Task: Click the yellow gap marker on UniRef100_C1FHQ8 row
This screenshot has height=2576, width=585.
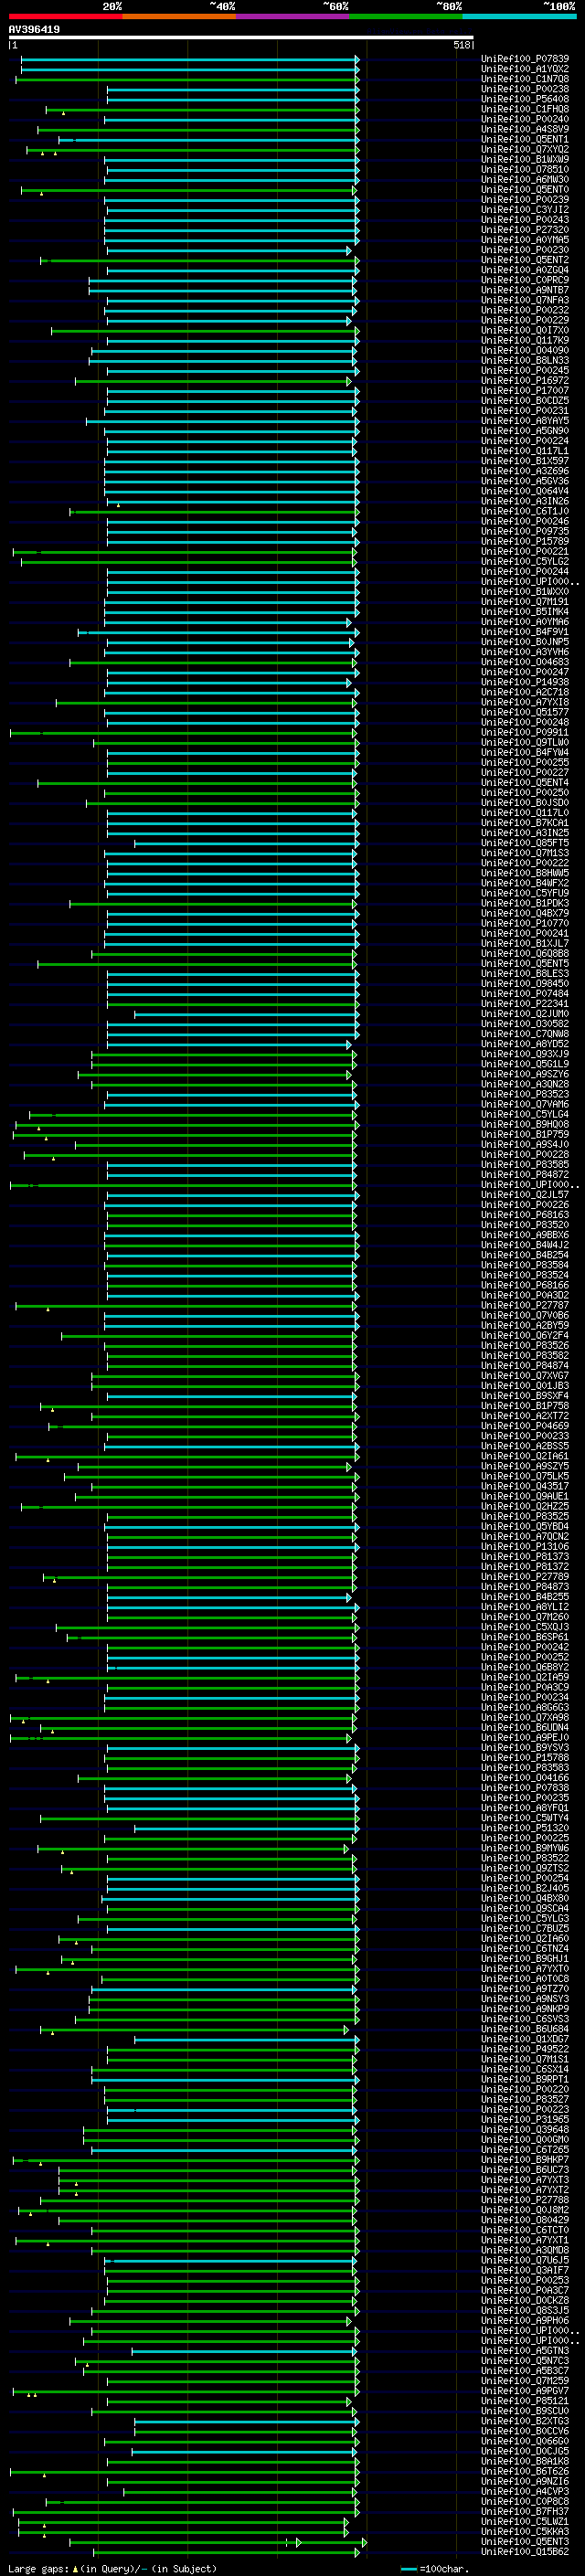Action: tap(63, 113)
